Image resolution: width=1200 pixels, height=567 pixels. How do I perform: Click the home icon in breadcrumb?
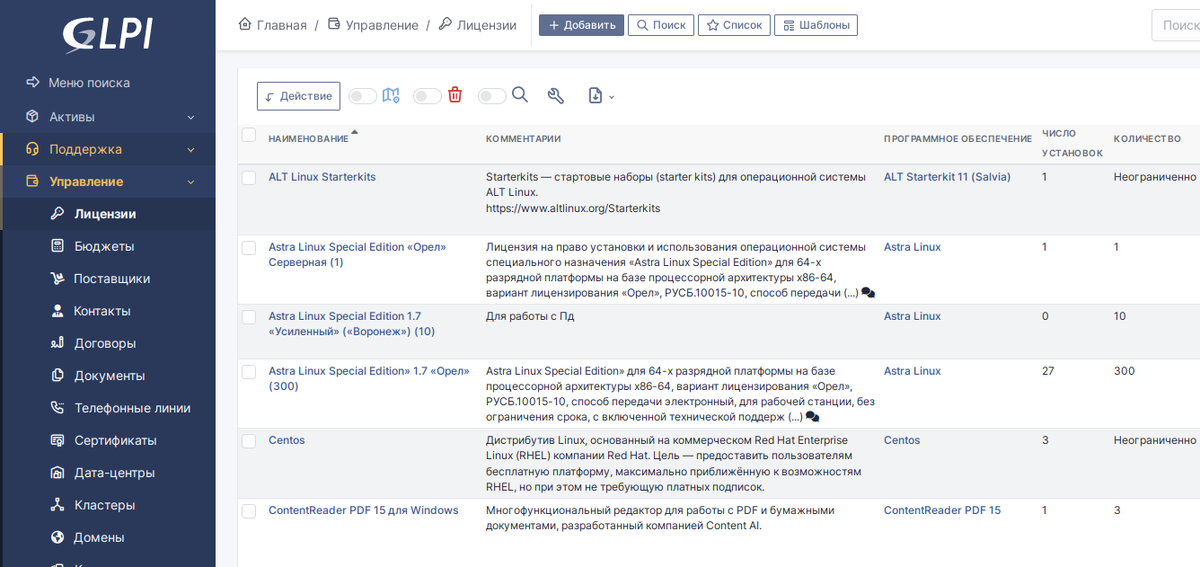coord(245,25)
